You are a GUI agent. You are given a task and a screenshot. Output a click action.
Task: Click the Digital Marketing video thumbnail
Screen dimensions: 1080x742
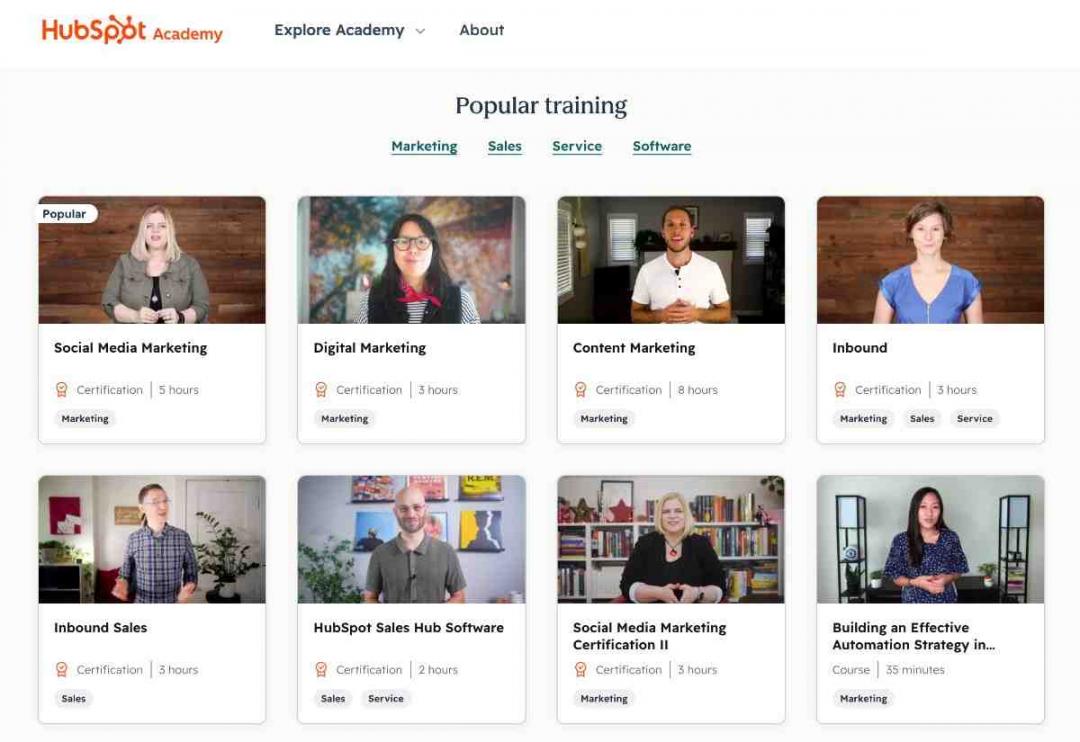tap(411, 260)
